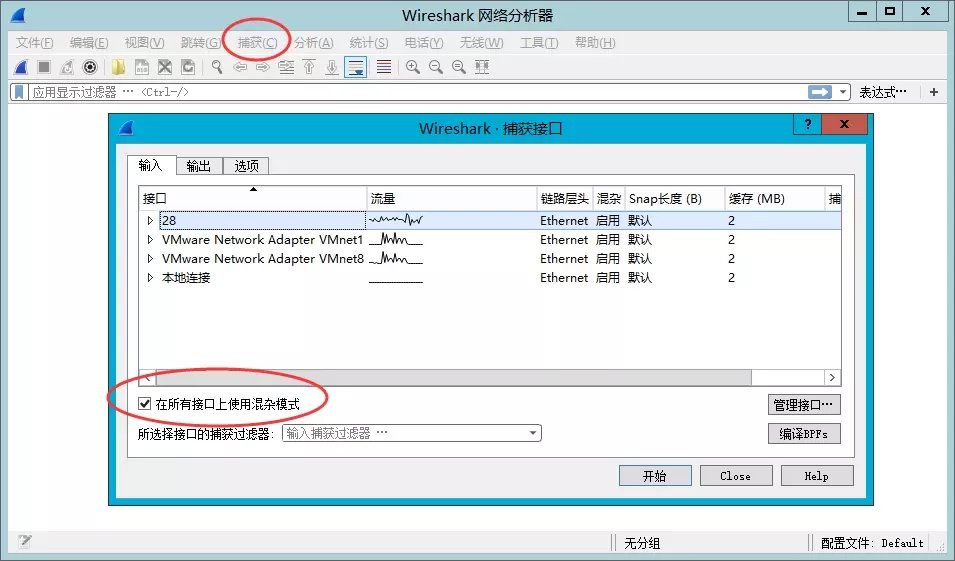Open the 帮助(H) menu
The width and height of the screenshot is (955, 561).
(x=595, y=43)
